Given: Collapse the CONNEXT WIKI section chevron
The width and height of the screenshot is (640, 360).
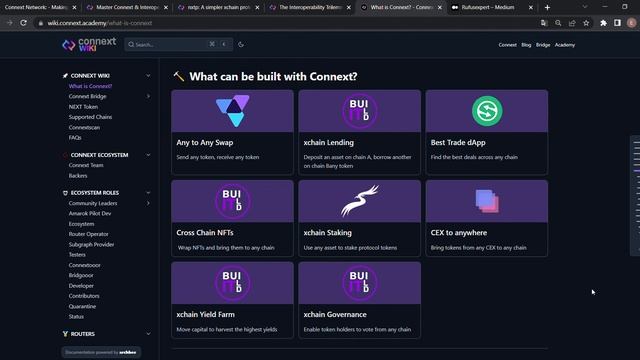Looking at the screenshot, I should [x=148, y=76].
